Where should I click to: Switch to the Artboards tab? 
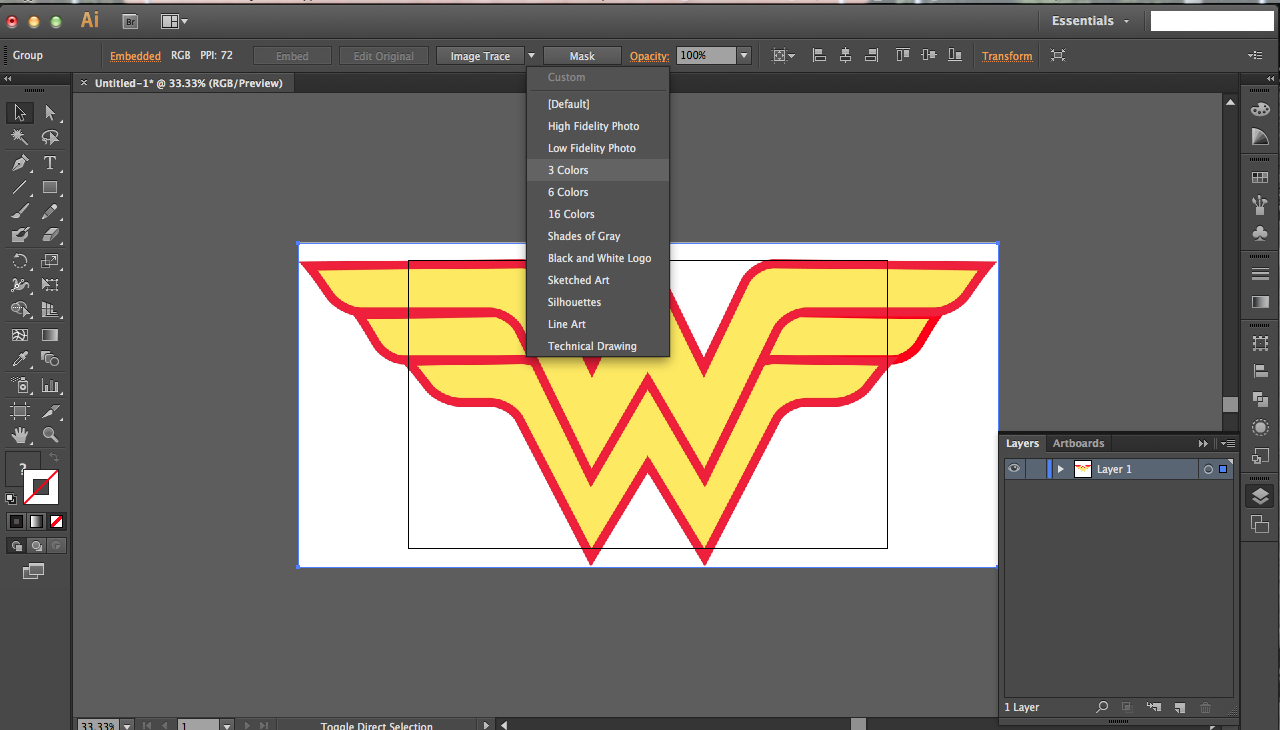click(1078, 443)
